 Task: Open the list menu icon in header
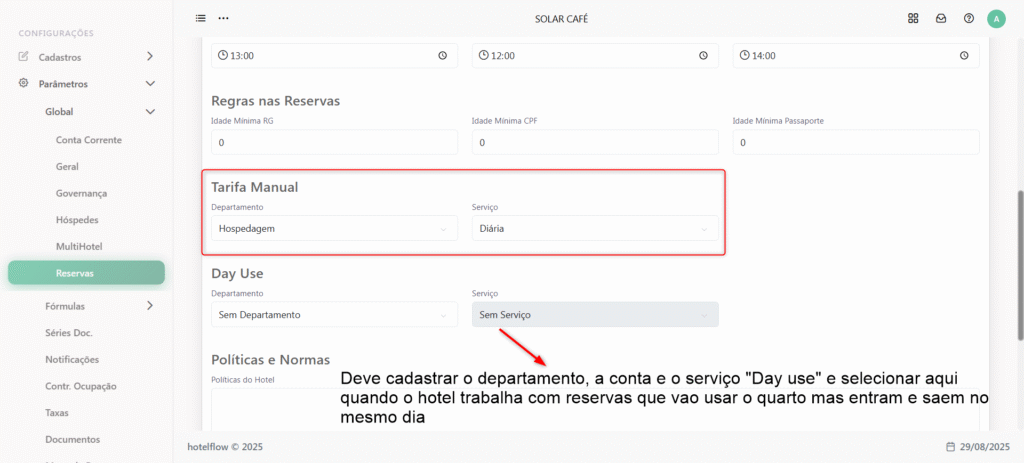[200, 18]
